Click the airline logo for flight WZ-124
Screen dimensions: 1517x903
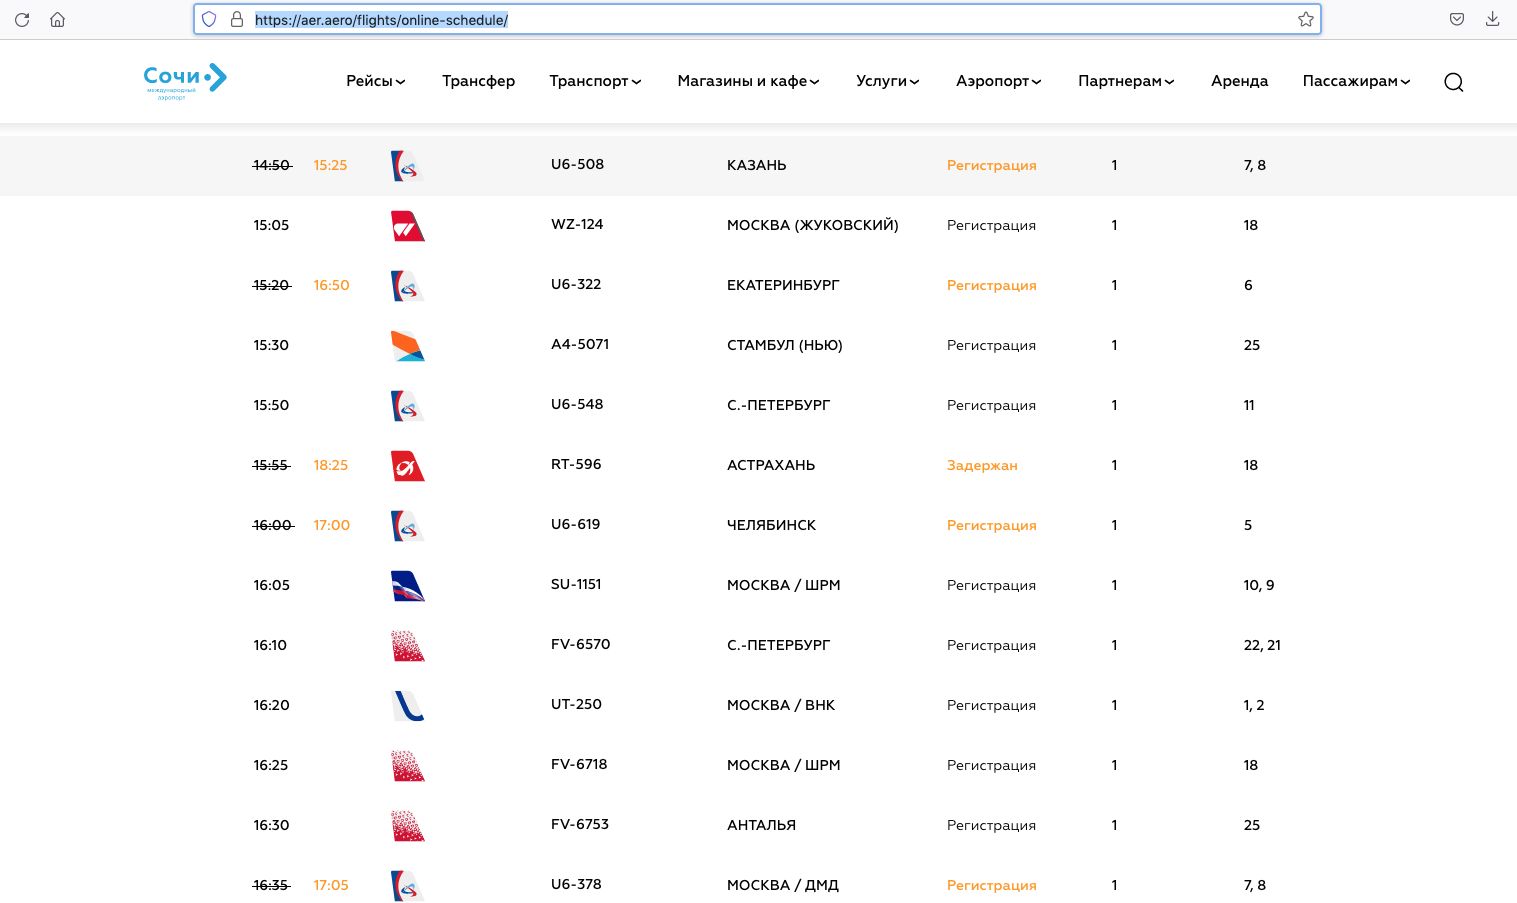pos(407,226)
